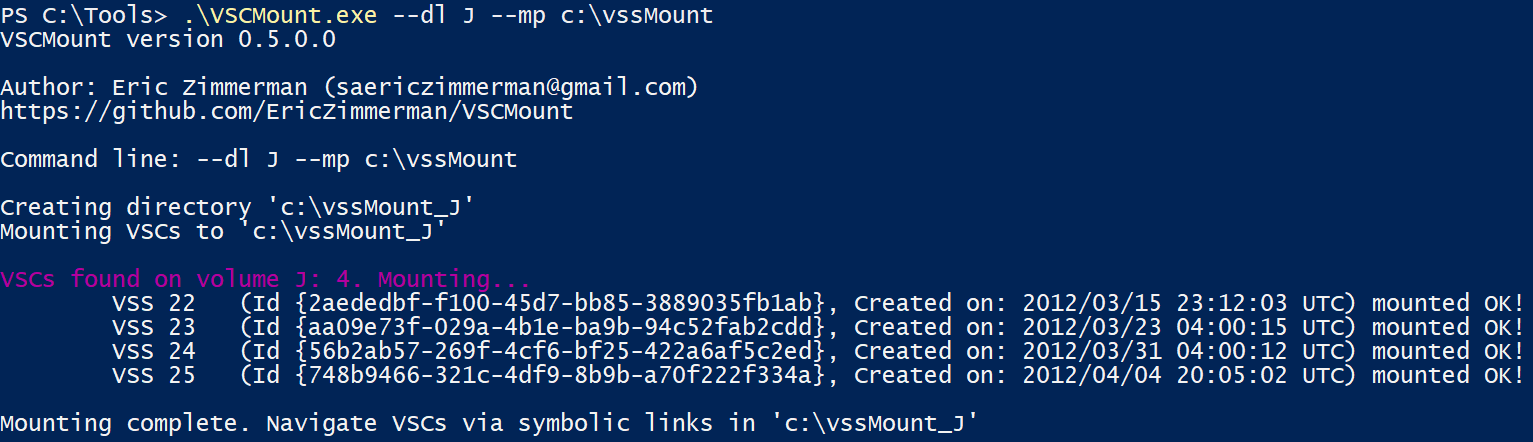Click the Command line: --dl J line

(x=258, y=159)
